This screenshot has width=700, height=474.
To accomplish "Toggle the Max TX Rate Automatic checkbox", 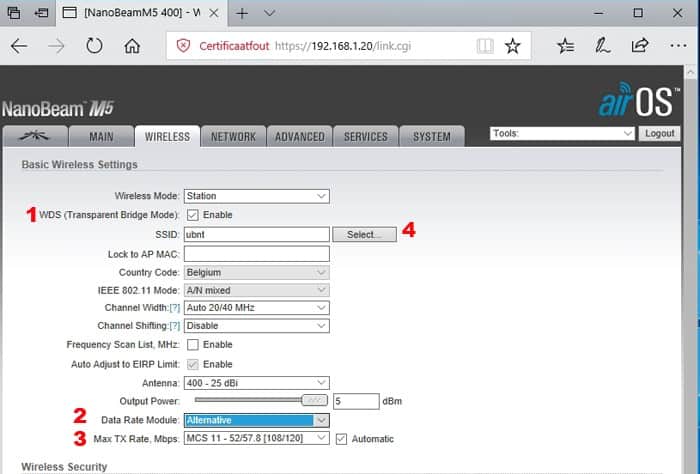I will pyautogui.click(x=341, y=439).
